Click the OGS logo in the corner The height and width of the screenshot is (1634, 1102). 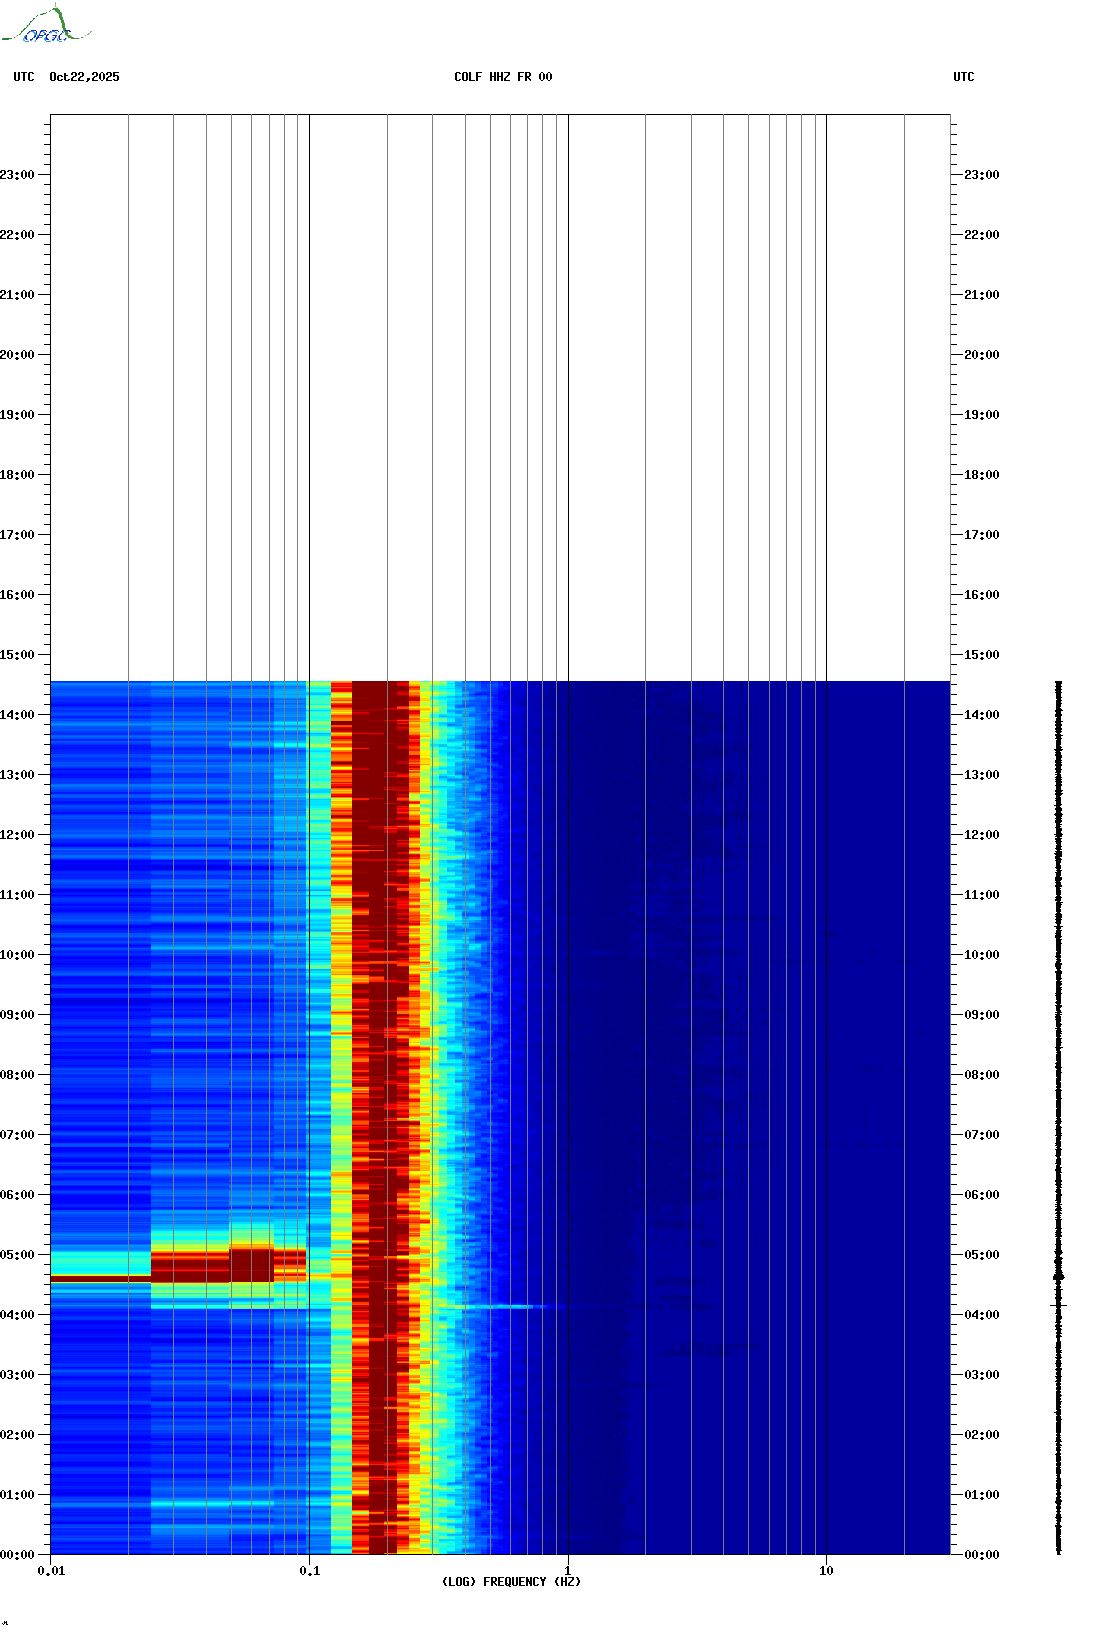pyautogui.click(x=46, y=25)
